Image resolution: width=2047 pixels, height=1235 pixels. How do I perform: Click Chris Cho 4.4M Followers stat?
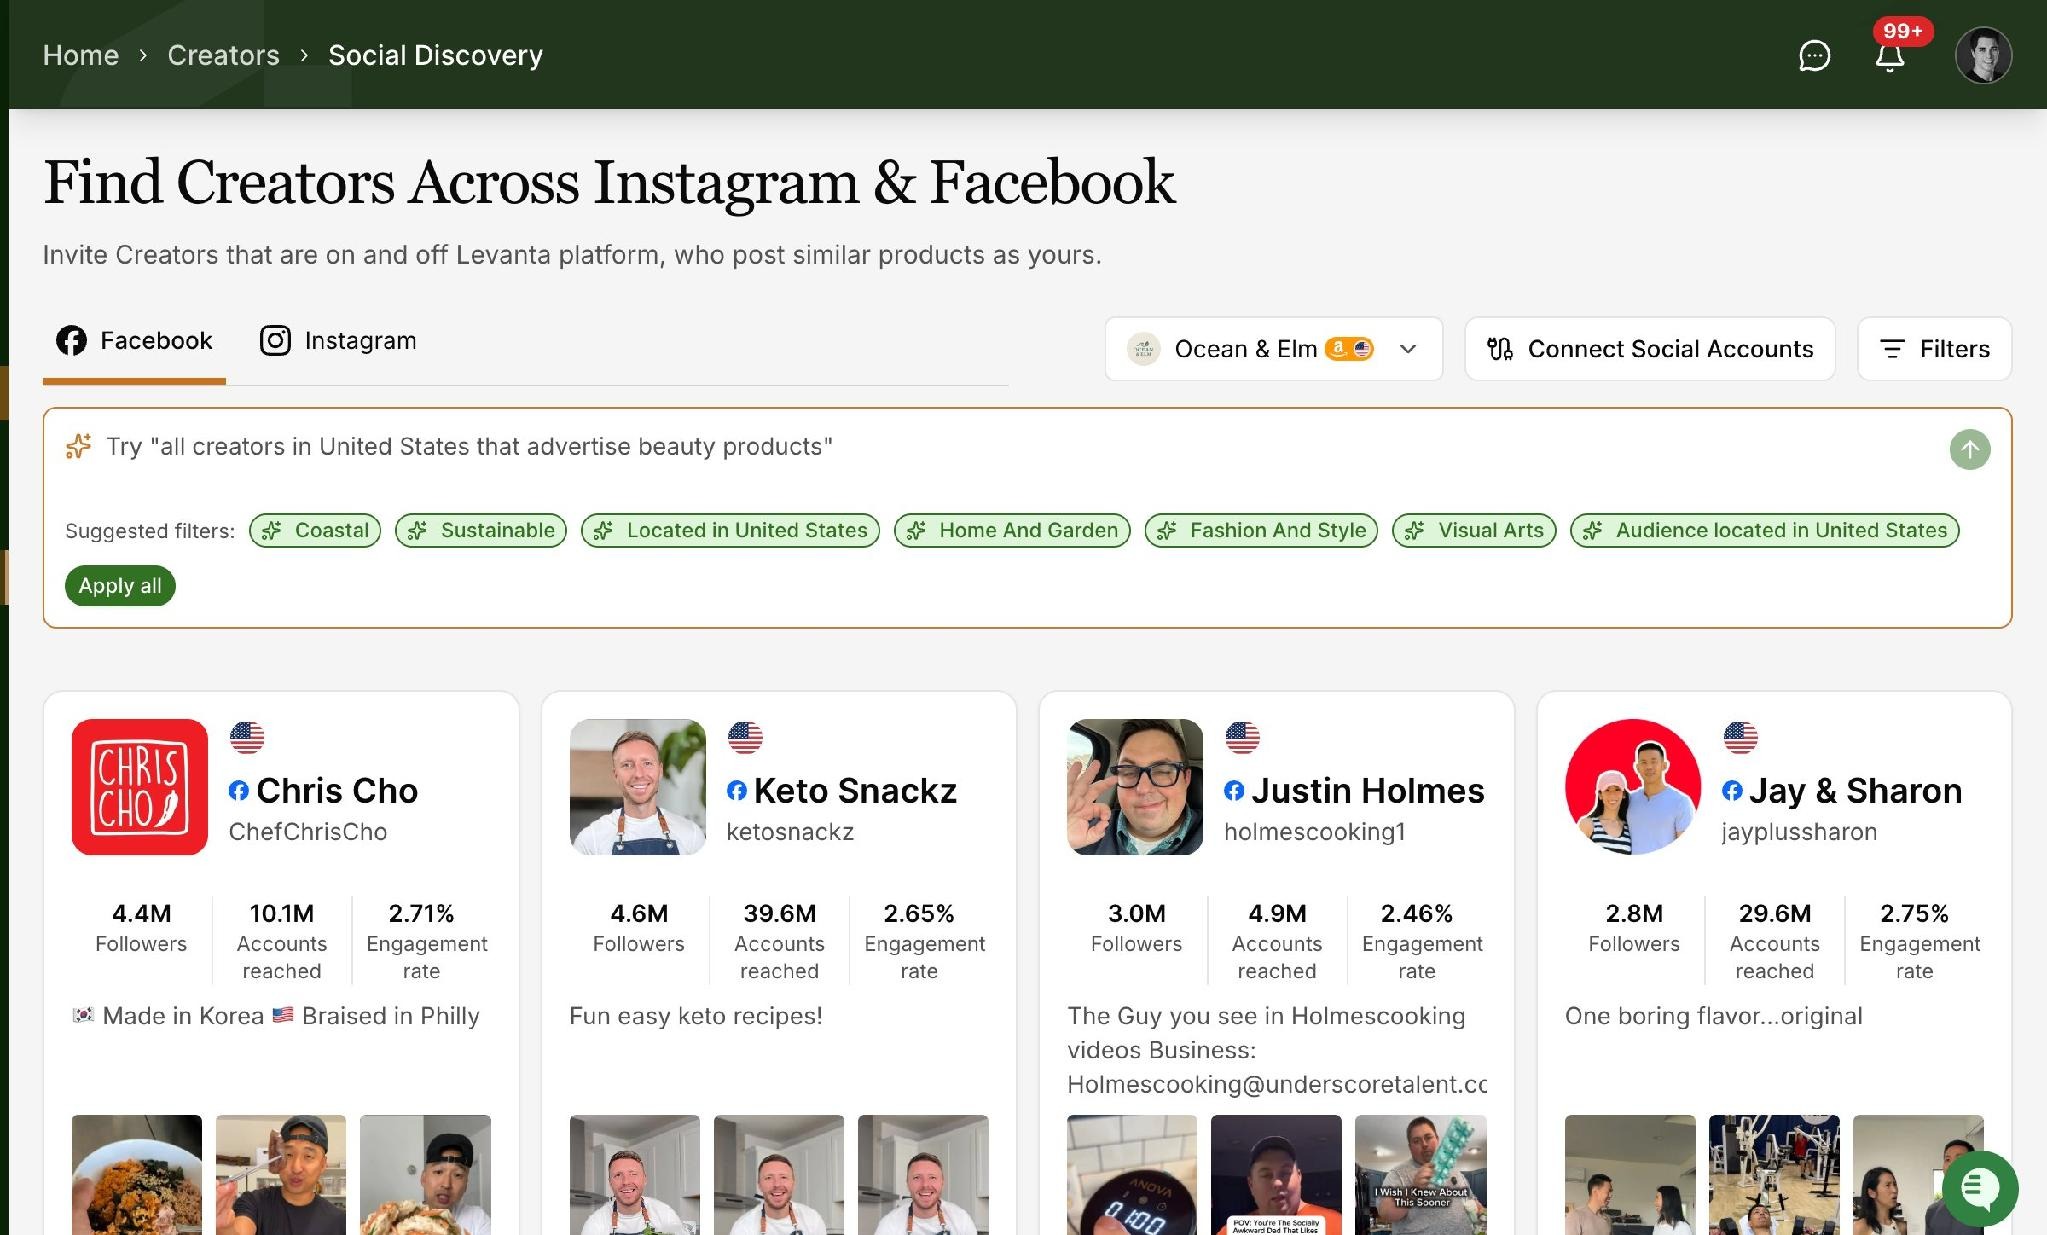pos(141,928)
